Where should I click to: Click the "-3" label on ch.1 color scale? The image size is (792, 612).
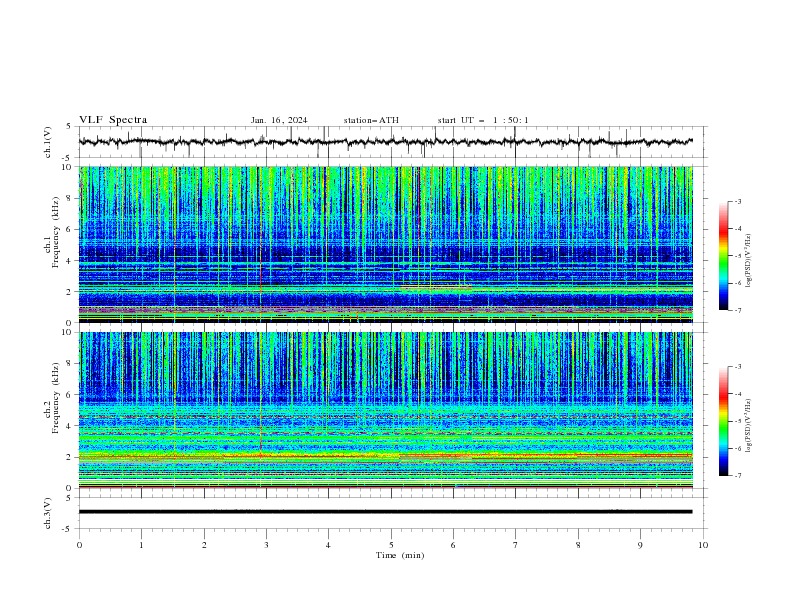[738, 201]
